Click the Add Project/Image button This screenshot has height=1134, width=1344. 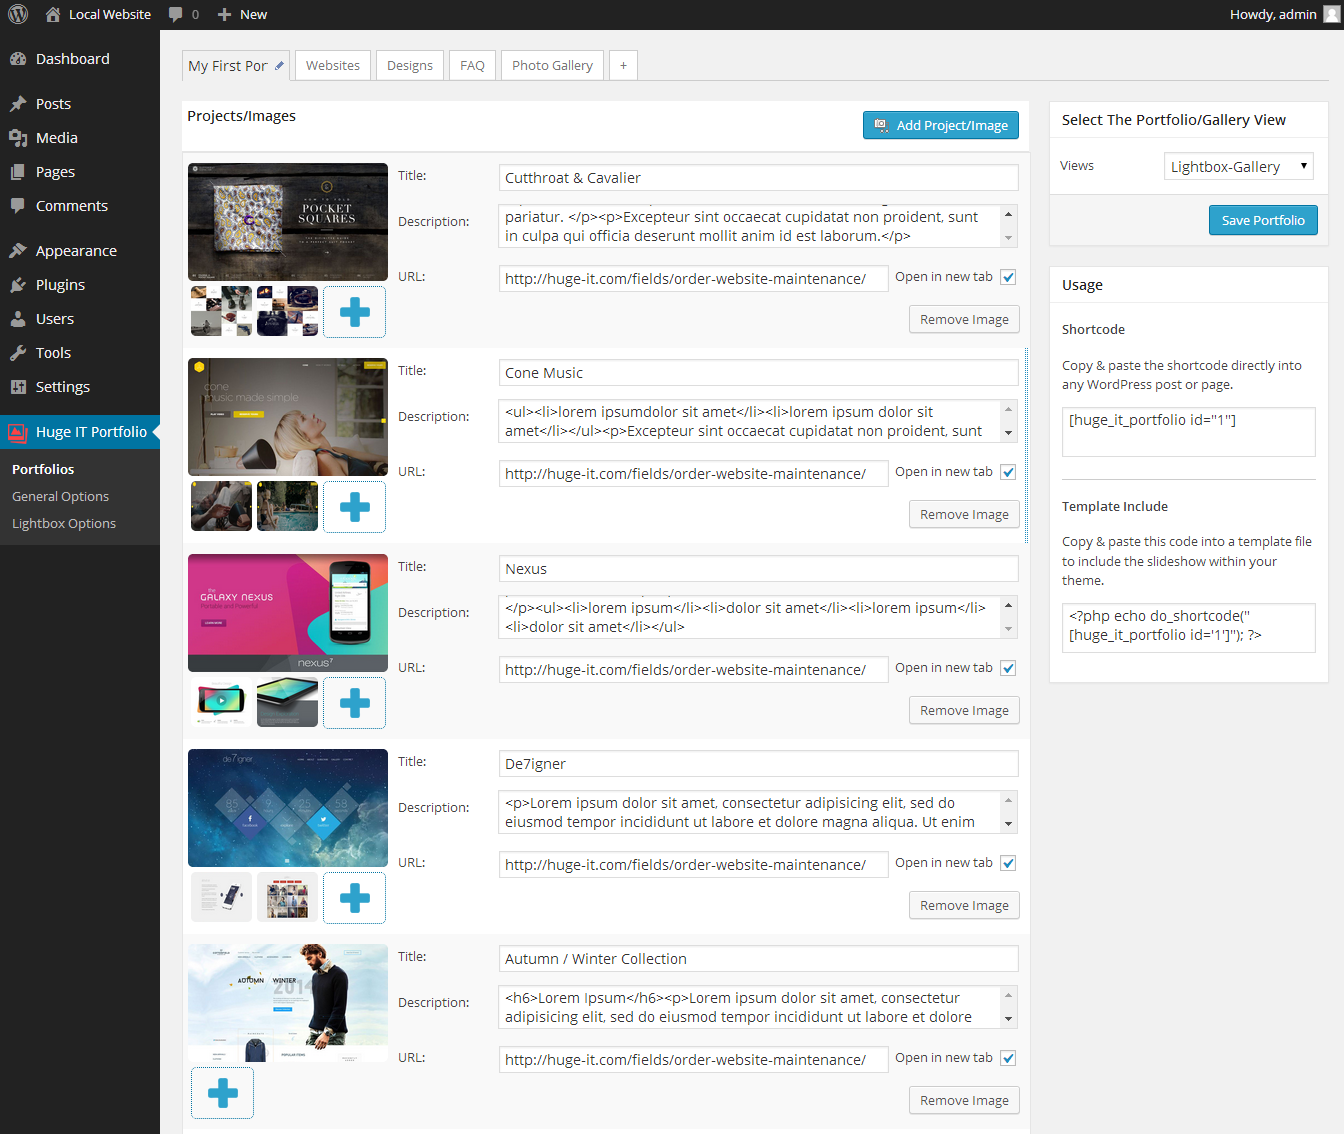(x=941, y=125)
